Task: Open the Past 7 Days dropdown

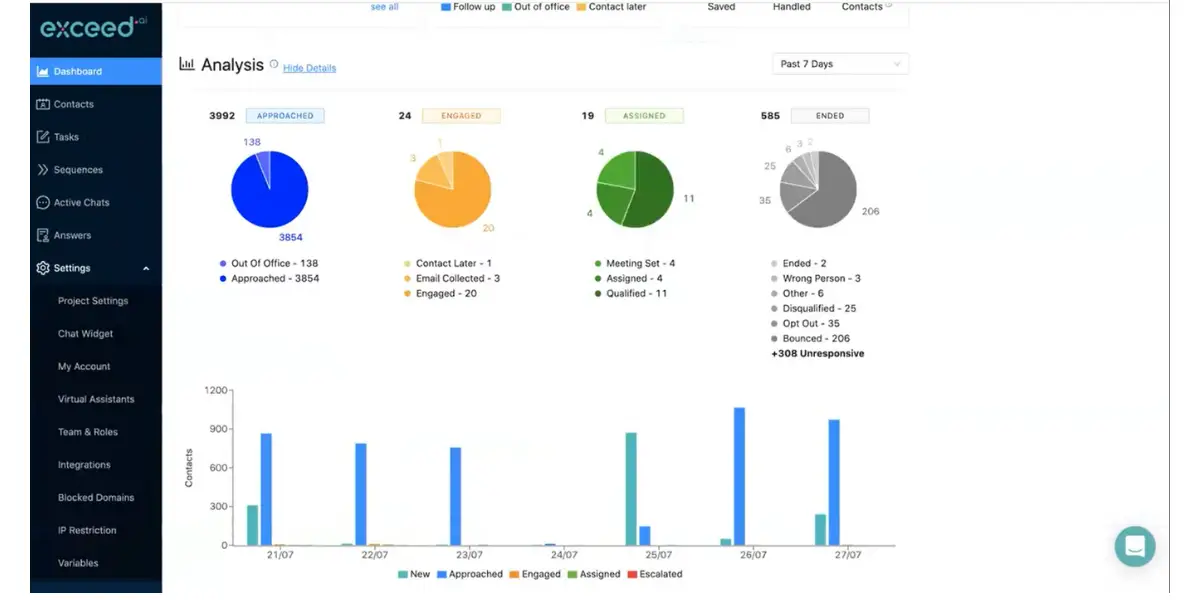Action: [x=840, y=64]
